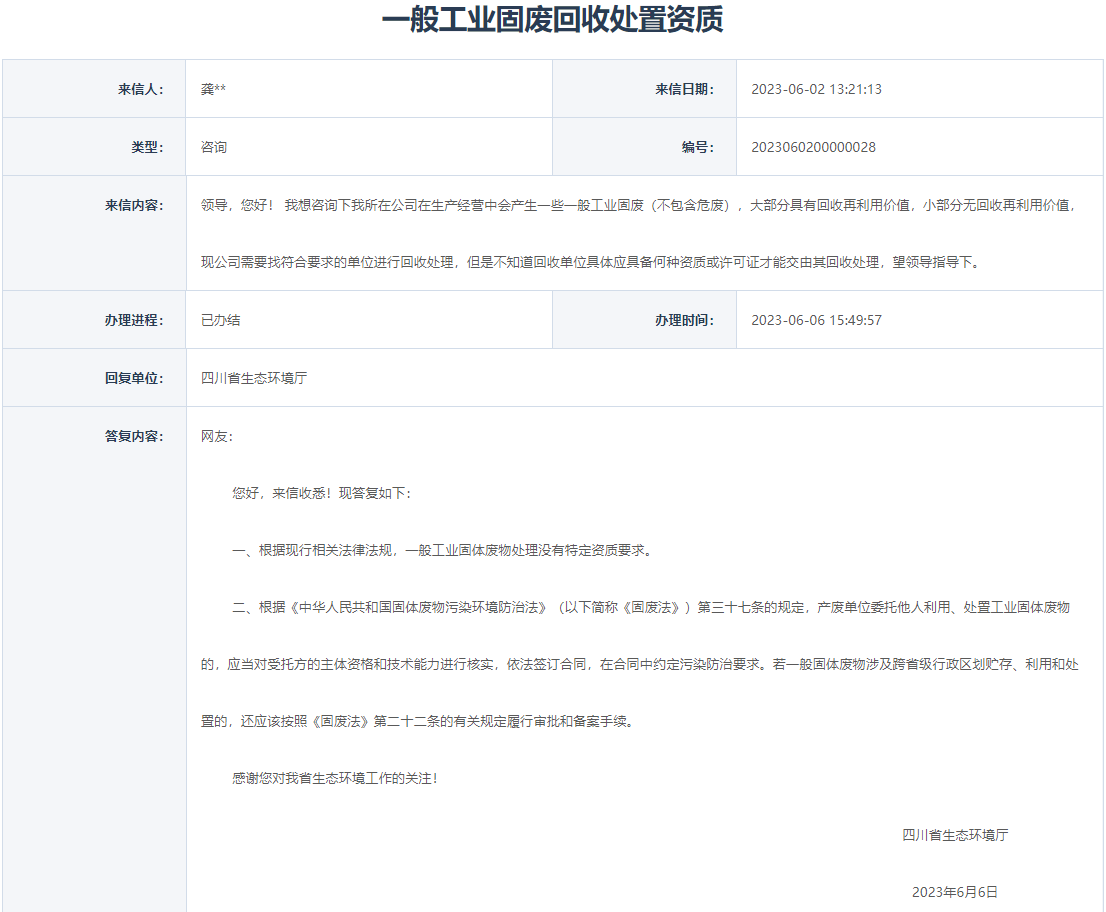
Task: Click the status value 已办结
Action: pos(220,320)
